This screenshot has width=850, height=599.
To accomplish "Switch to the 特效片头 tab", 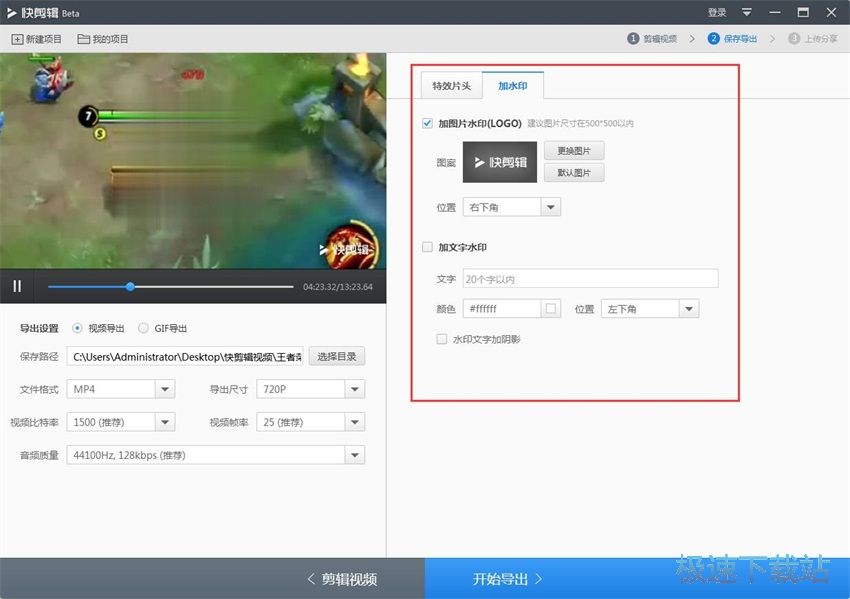I will coord(452,86).
